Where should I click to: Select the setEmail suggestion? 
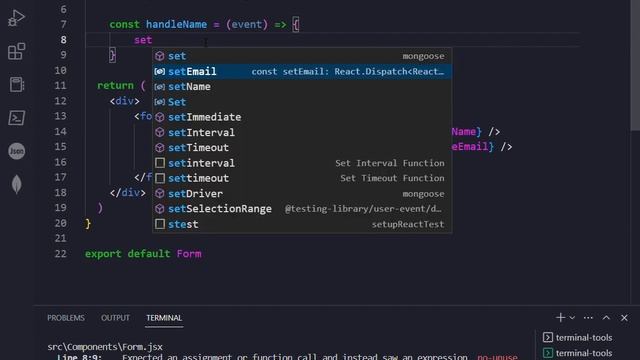pyautogui.click(x=302, y=71)
